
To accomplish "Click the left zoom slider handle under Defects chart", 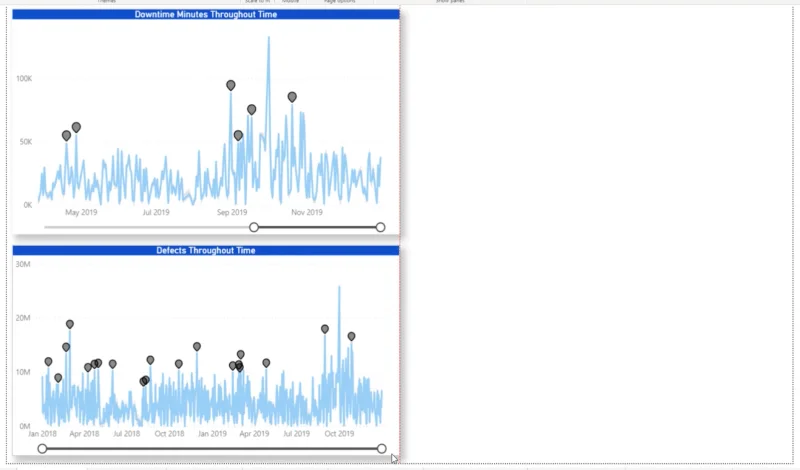I will 42,449.
